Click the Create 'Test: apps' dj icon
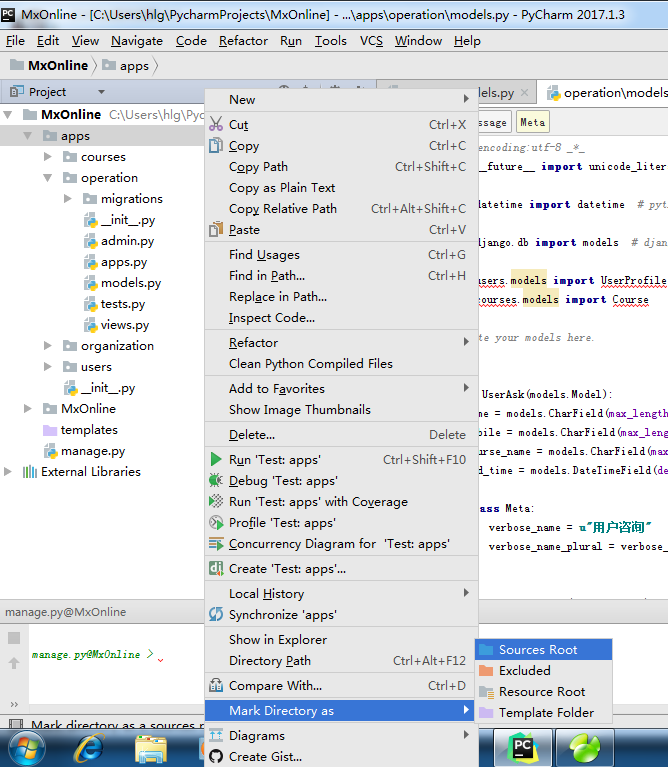The height and width of the screenshot is (767, 668). click(216, 568)
